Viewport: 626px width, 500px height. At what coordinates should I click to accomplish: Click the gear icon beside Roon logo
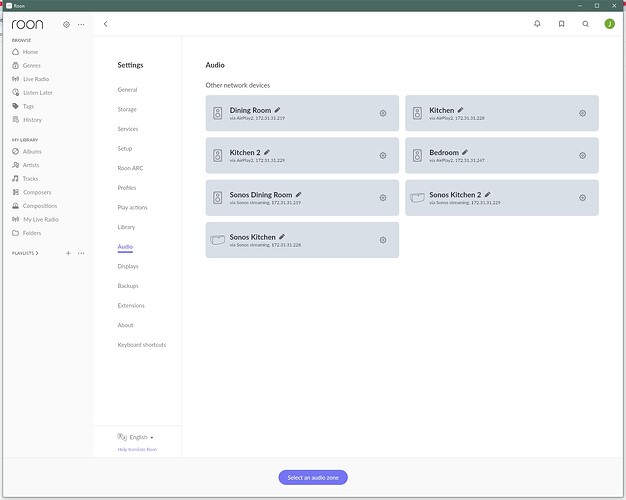point(66,23)
